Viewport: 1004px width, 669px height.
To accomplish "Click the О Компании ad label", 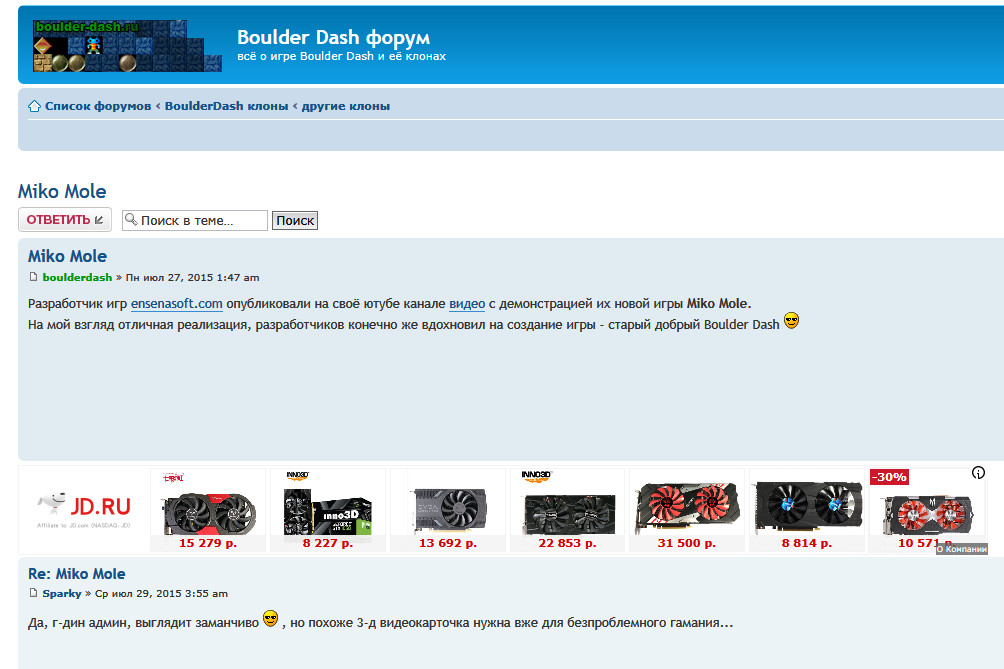I will (x=961, y=549).
